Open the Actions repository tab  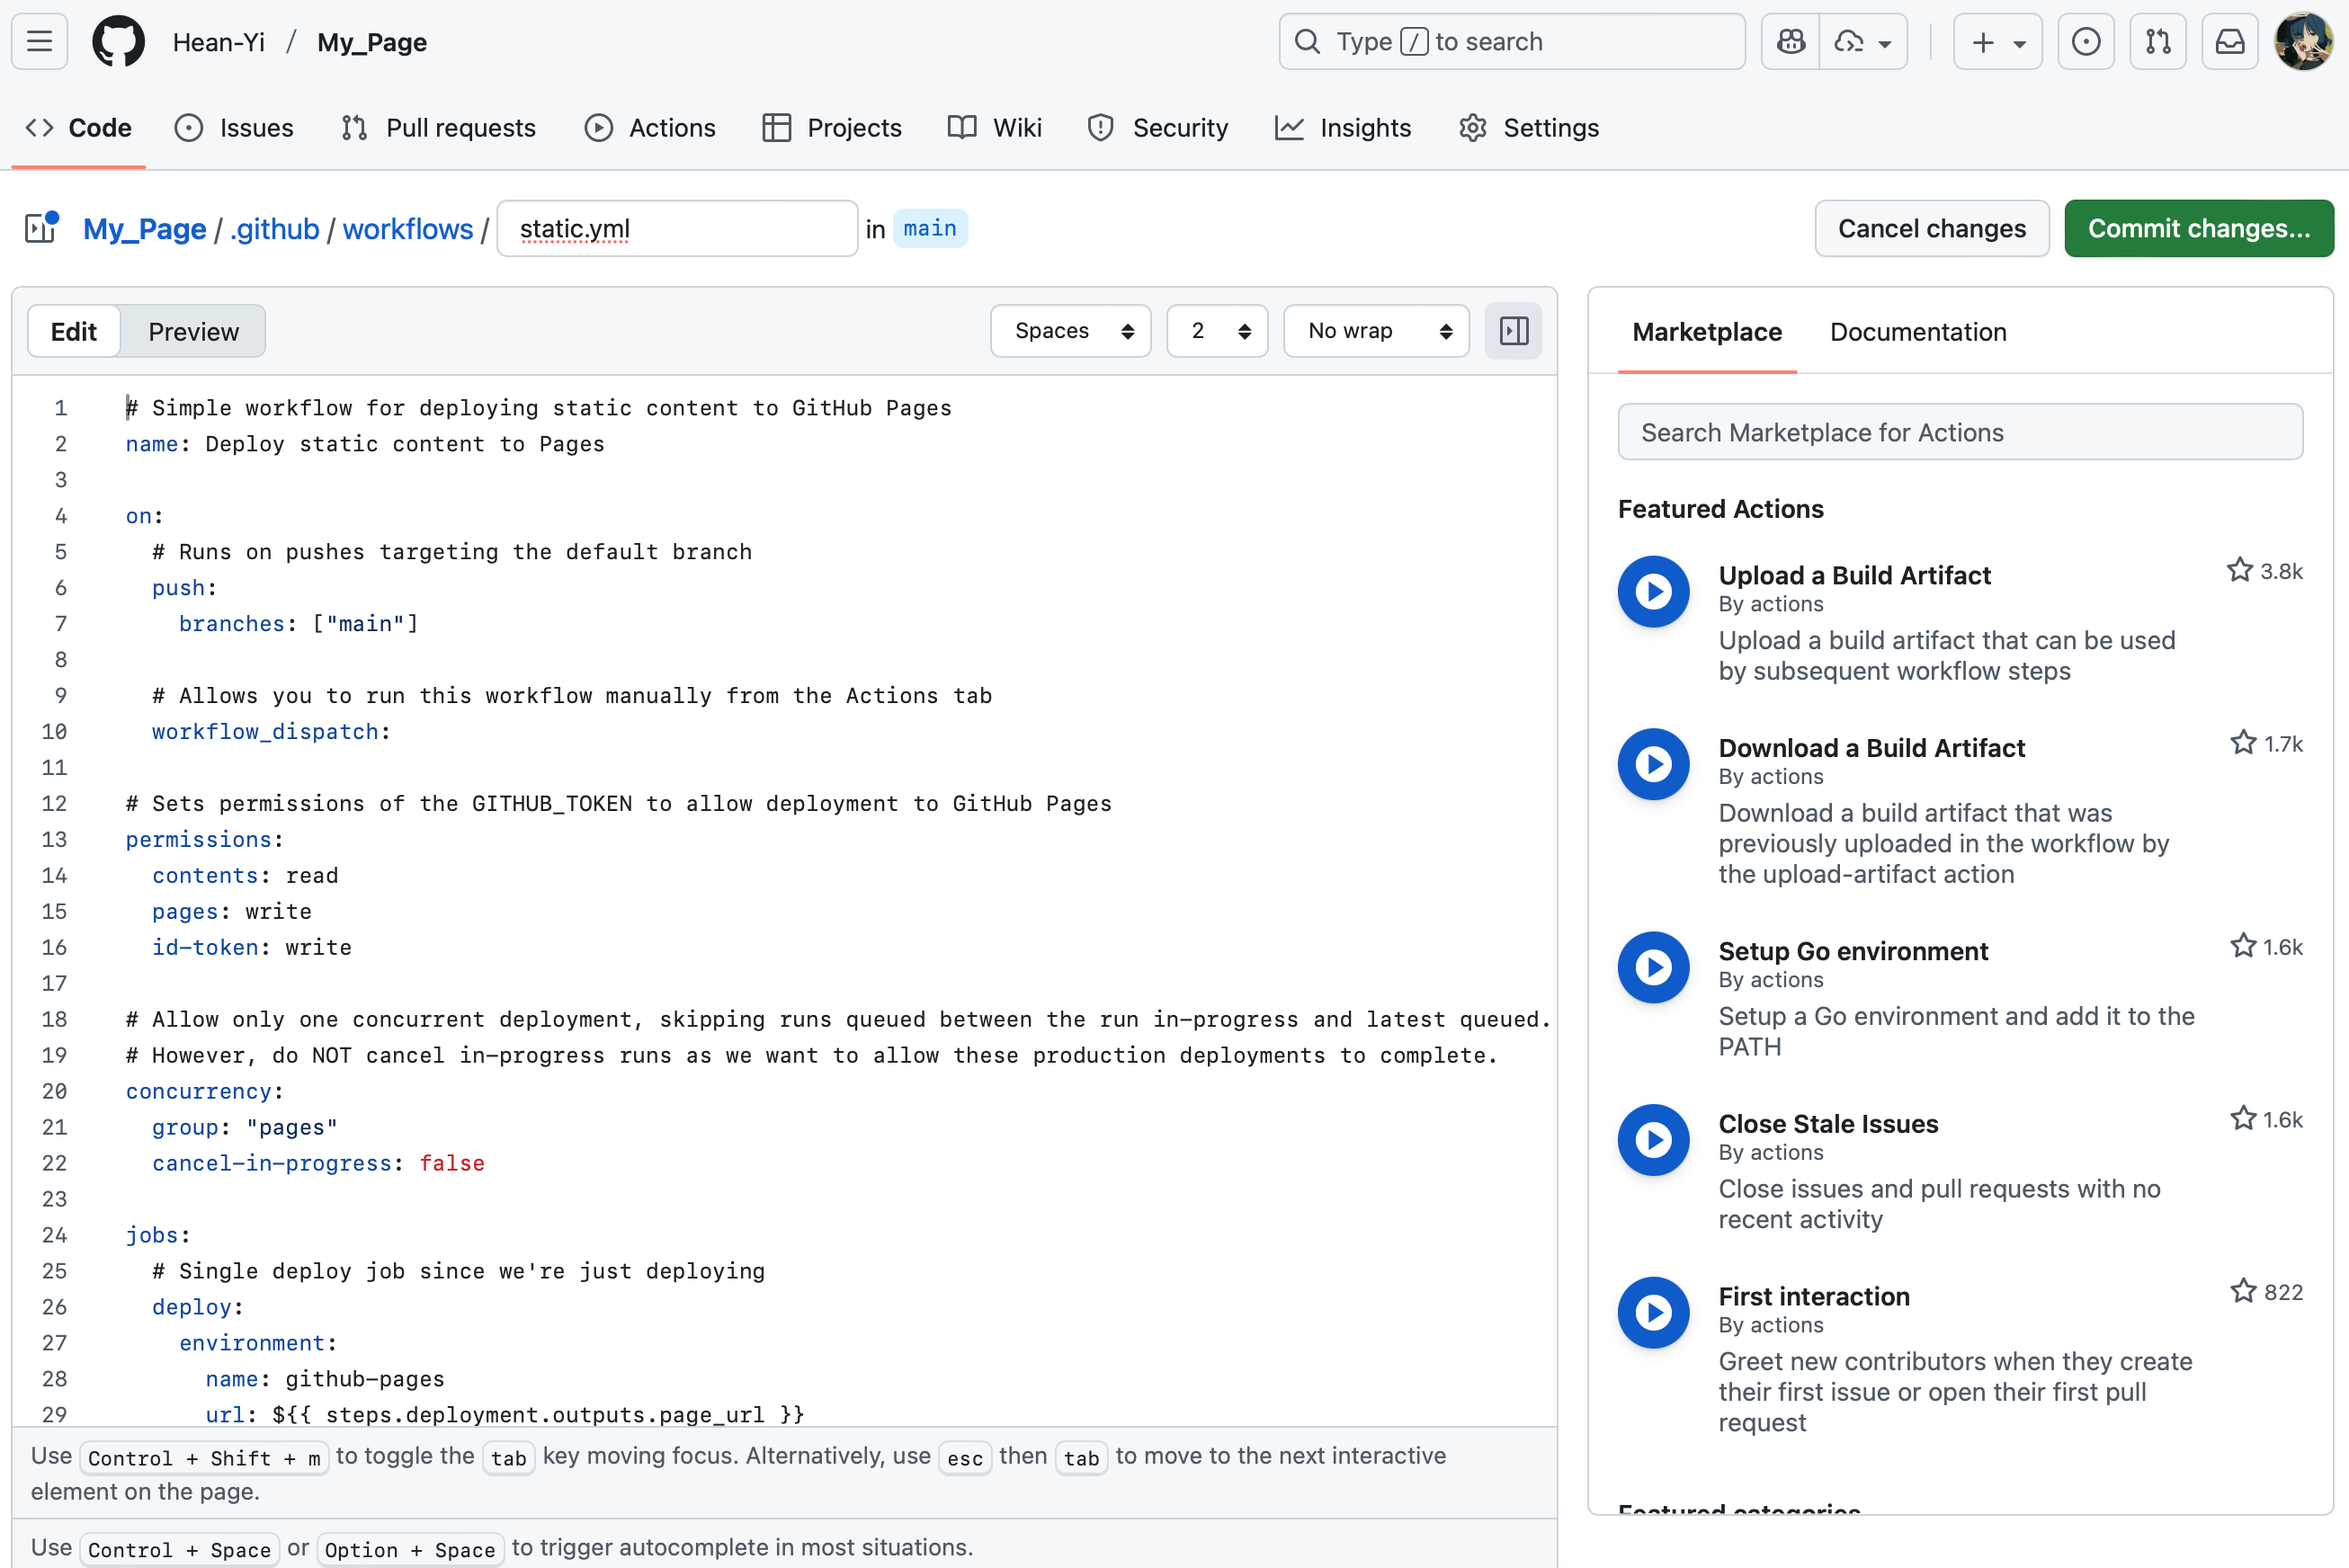(651, 128)
